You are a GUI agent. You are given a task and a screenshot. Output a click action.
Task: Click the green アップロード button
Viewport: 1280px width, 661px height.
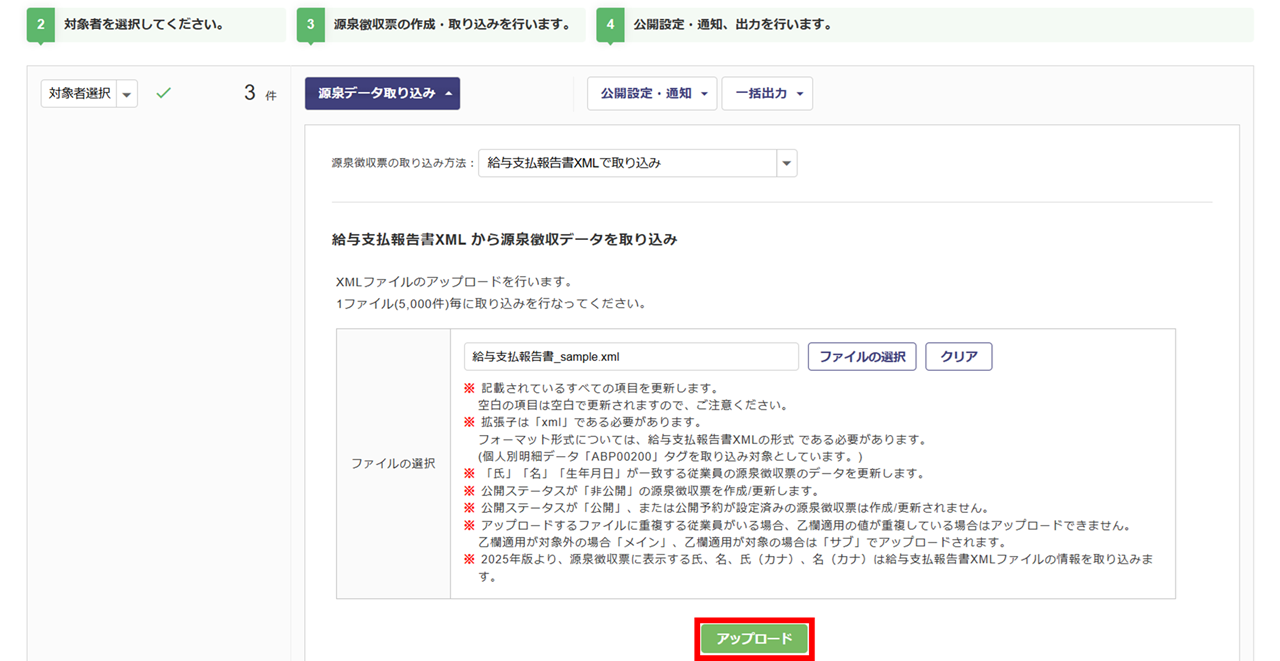(x=754, y=639)
